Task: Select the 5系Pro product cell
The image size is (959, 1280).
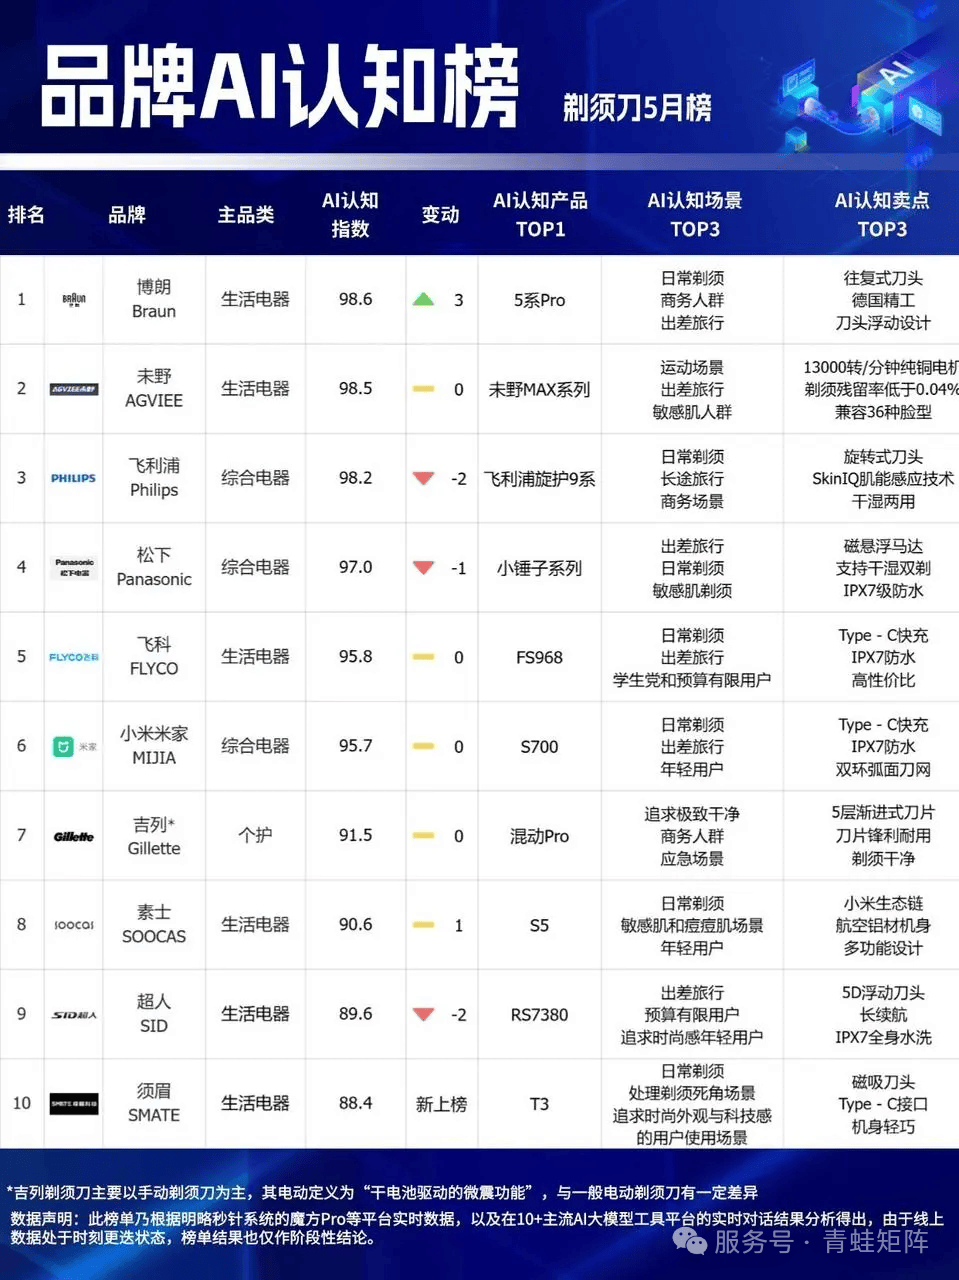Action: 538,299
